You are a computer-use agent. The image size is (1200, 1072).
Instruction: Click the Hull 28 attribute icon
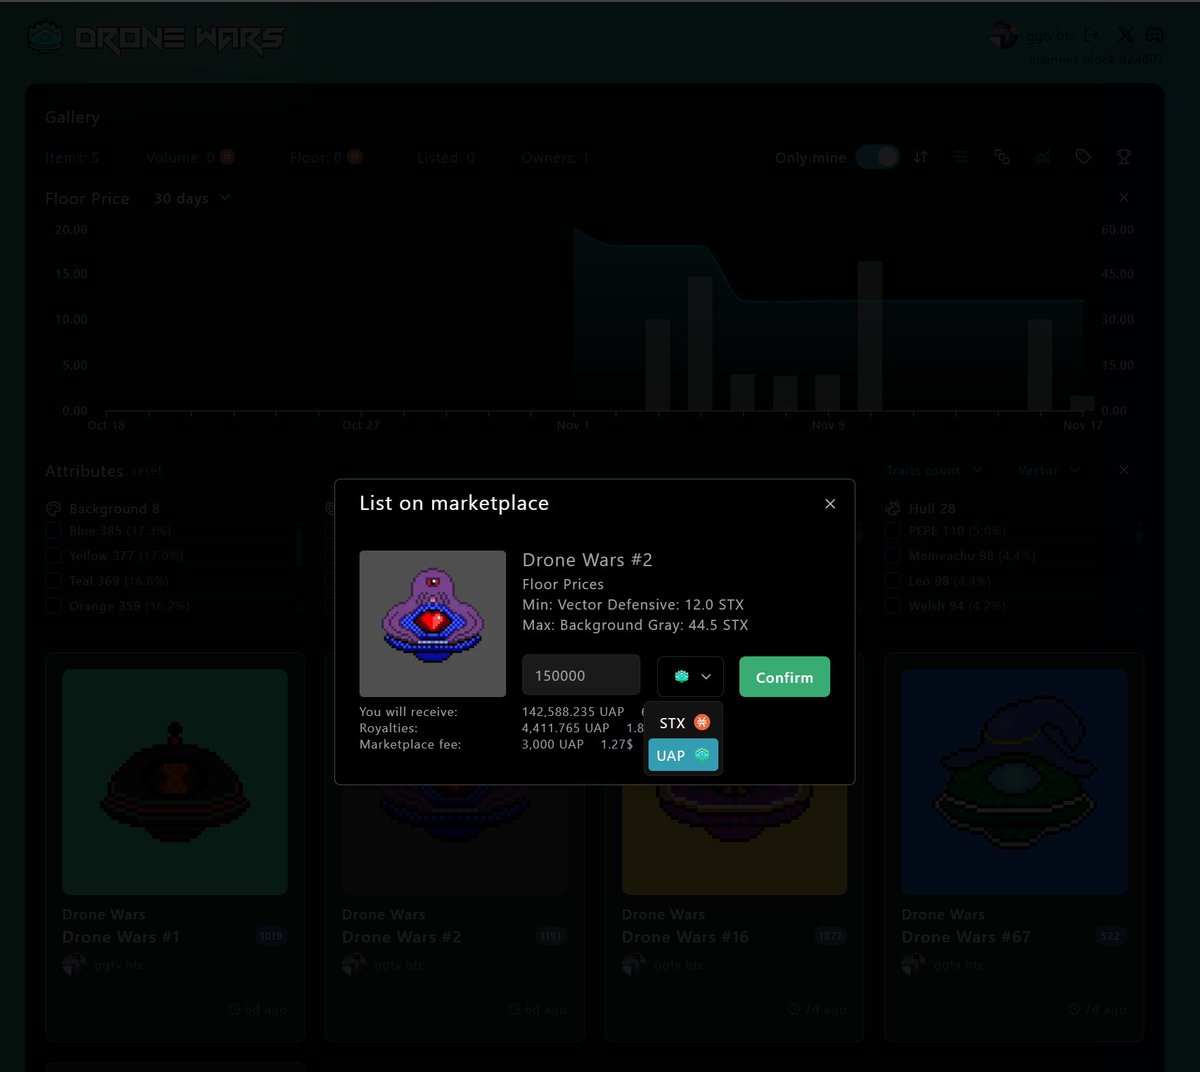pos(893,508)
